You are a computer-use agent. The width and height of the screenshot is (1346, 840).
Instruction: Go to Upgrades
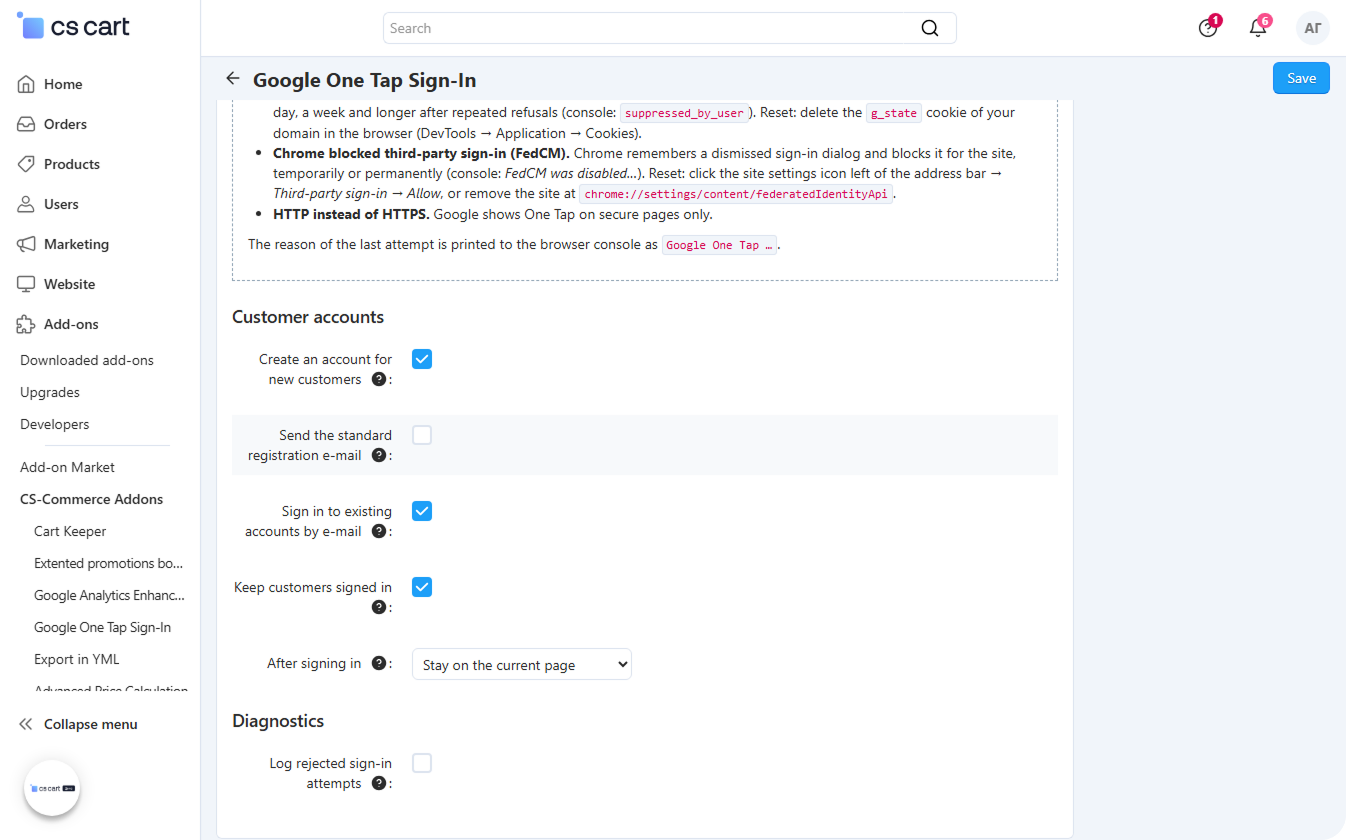[x=50, y=392]
